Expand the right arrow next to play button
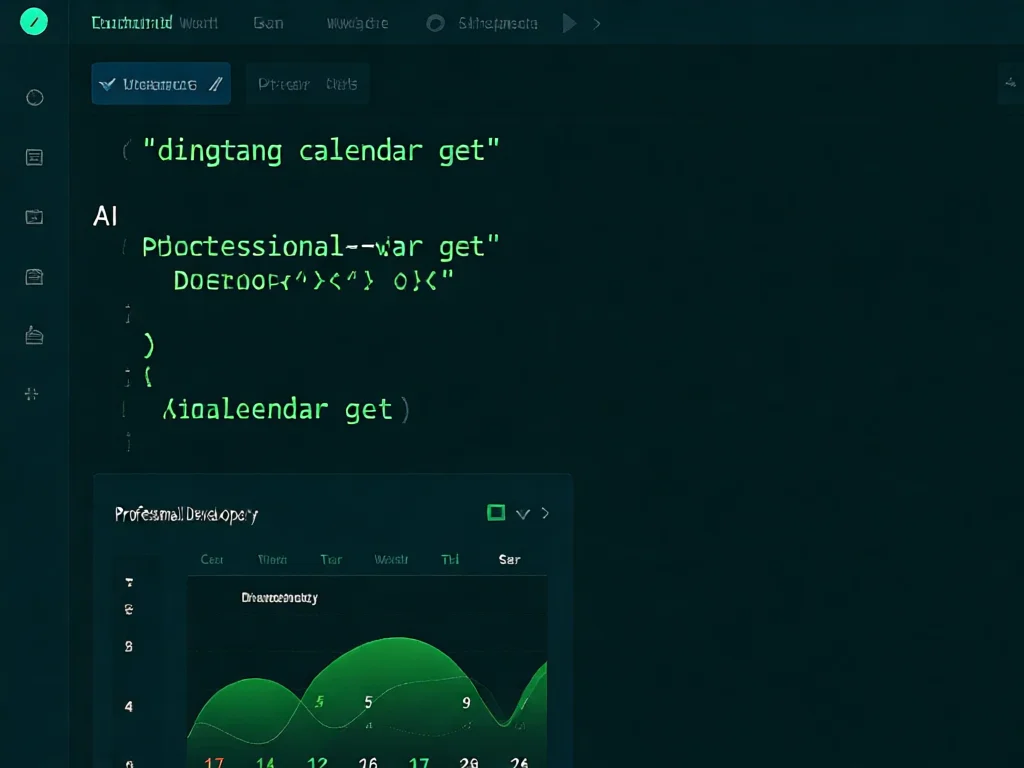1024x768 pixels. pyautogui.click(x=597, y=23)
